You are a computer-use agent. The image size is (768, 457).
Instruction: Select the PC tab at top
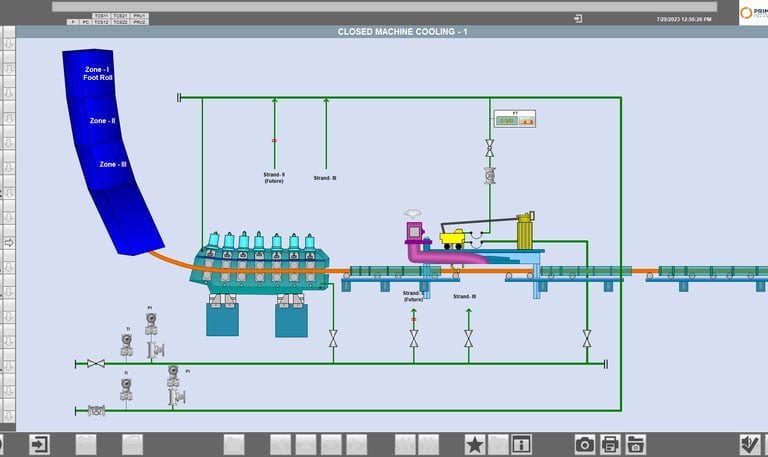pos(85,22)
